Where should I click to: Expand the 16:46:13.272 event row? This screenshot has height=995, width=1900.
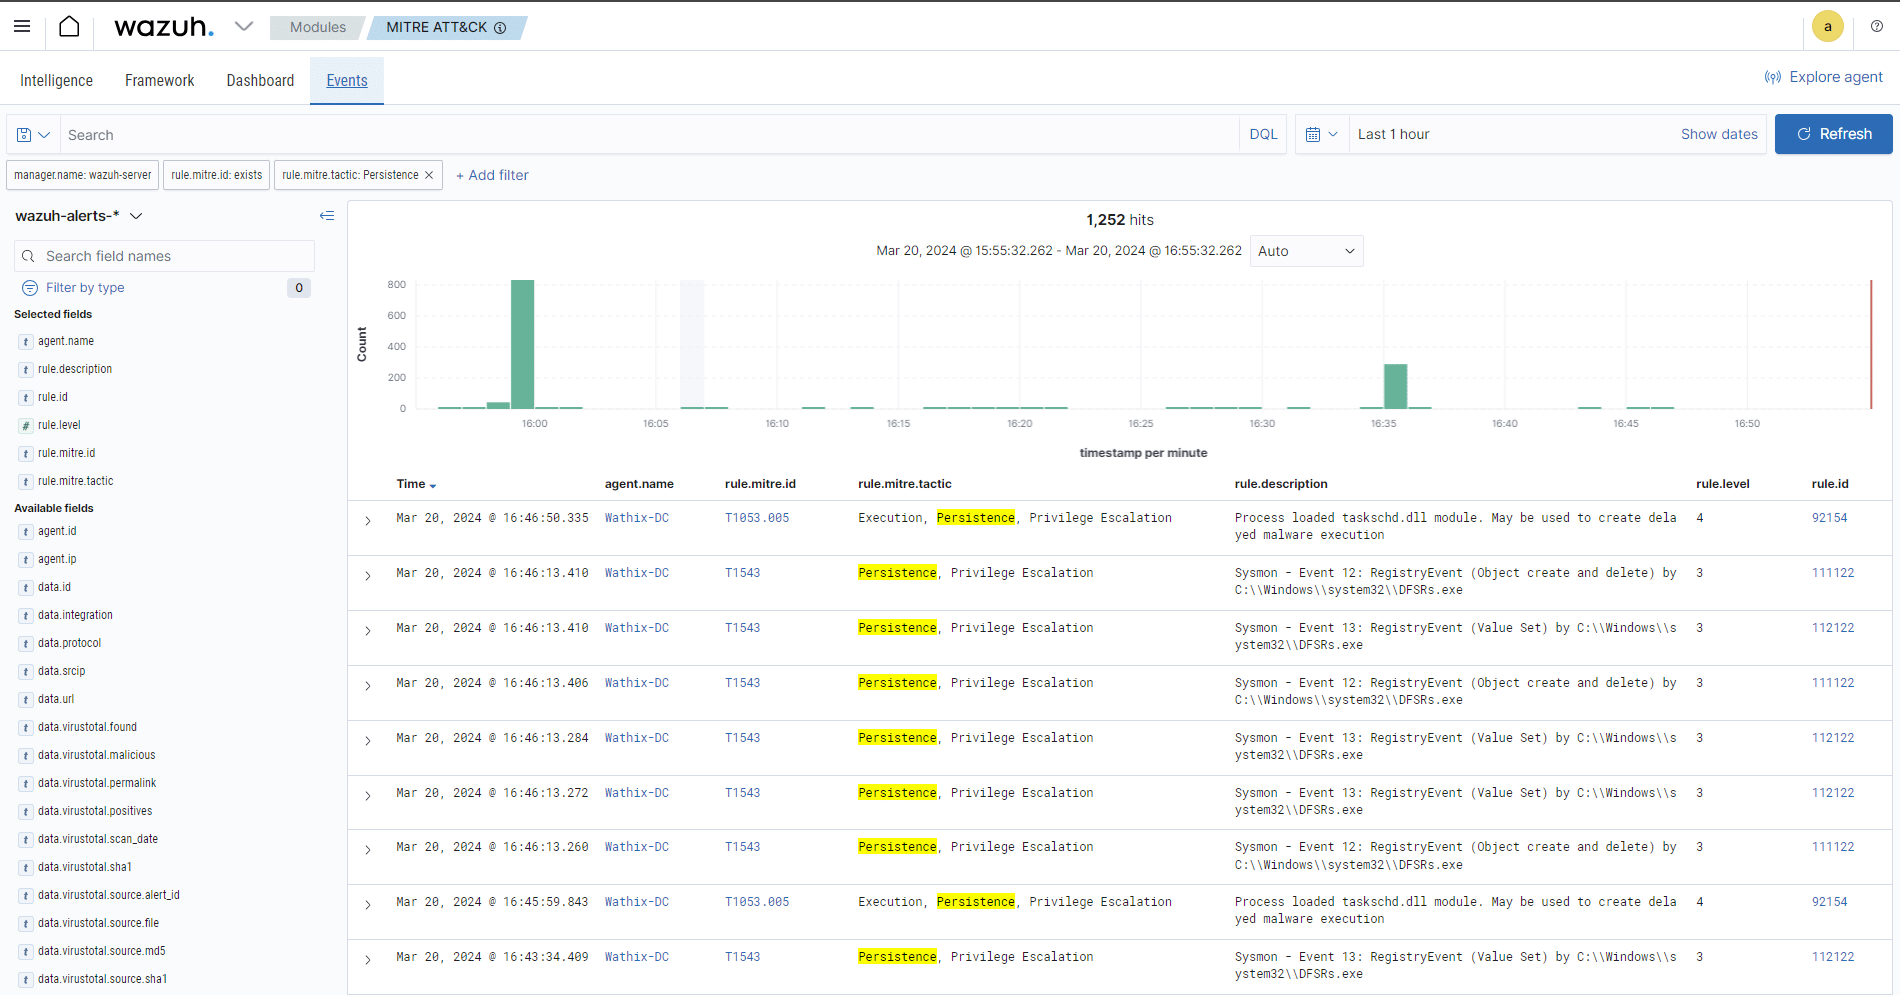point(368,796)
